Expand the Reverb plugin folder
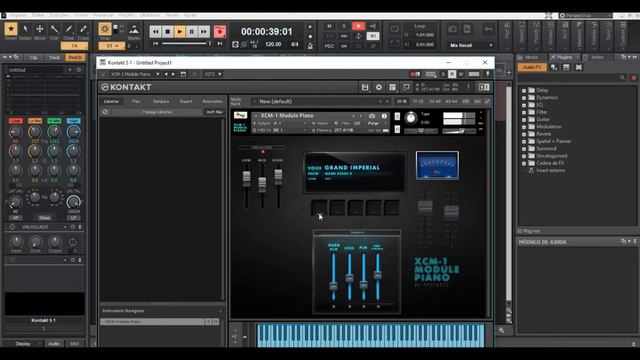 (524, 134)
